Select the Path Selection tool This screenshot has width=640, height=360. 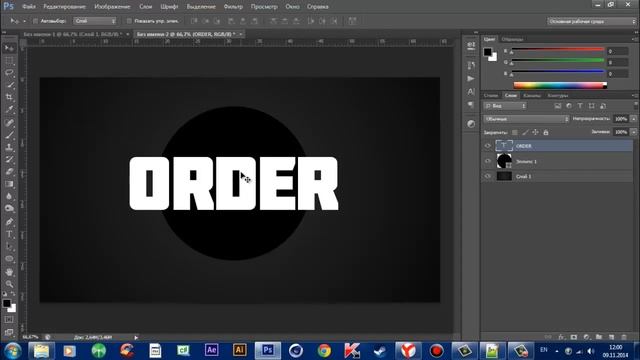tap(9, 247)
